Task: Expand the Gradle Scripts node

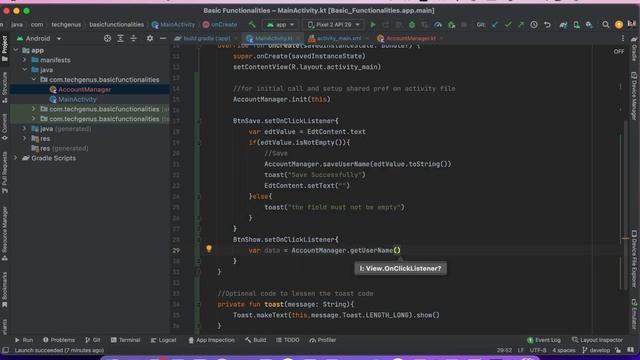Action: 16,158
